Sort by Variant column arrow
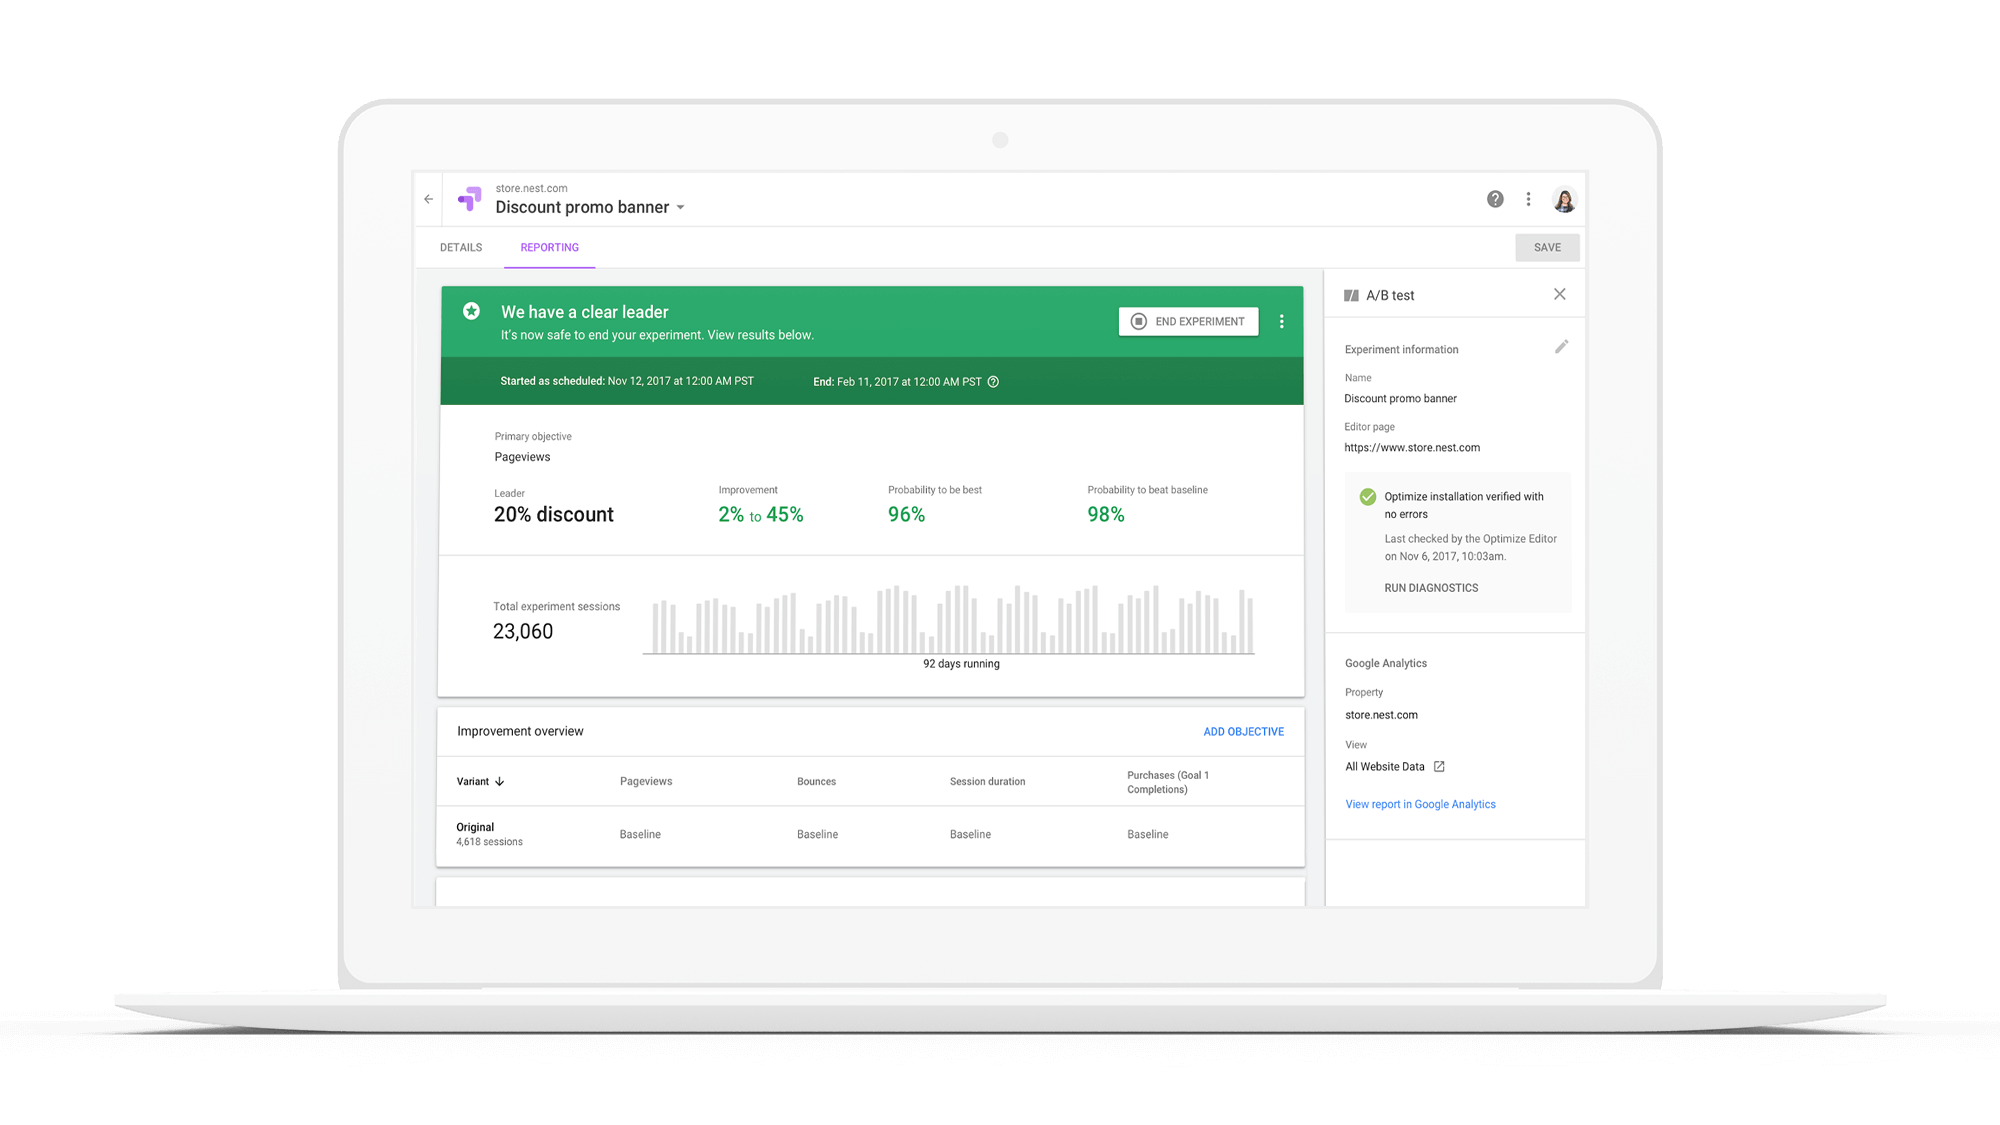 [500, 782]
